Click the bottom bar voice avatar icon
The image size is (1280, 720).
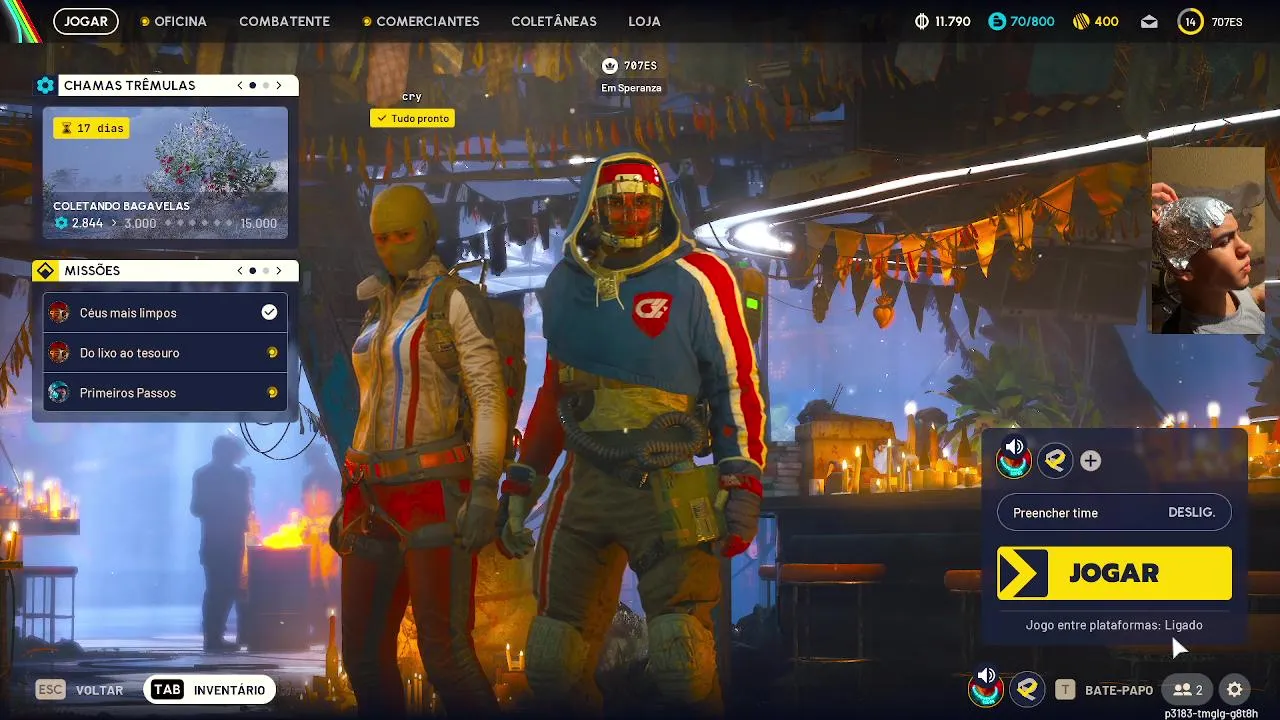986,688
